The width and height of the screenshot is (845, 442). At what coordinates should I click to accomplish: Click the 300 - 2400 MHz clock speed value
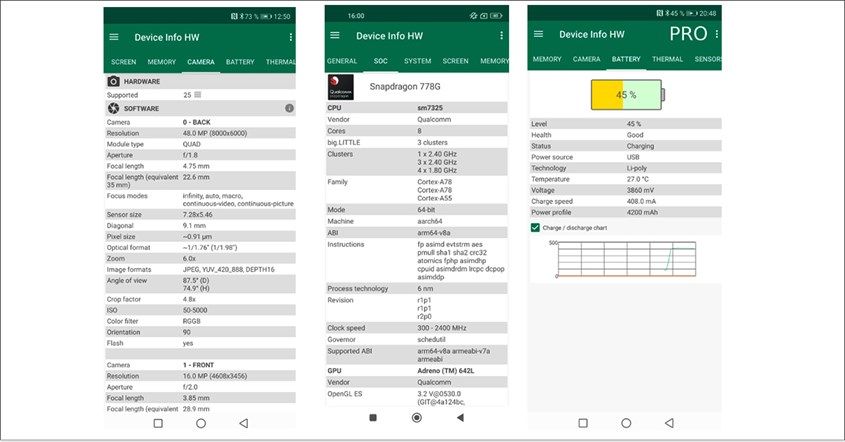(442, 328)
